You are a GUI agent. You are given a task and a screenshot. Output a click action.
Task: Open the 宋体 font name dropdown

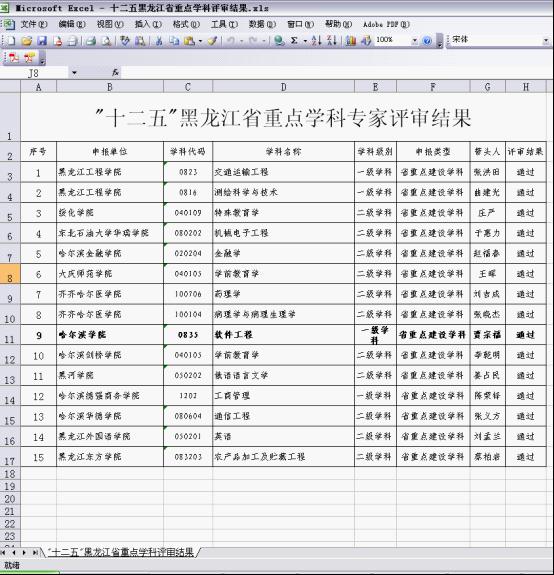[x=546, y=40]
